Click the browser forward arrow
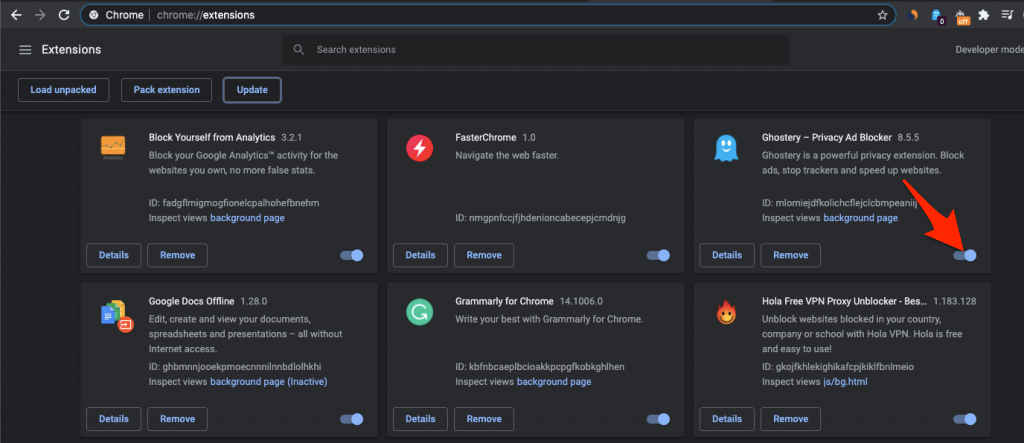The width and height of the screenshot is (1024, 443). 40,15
